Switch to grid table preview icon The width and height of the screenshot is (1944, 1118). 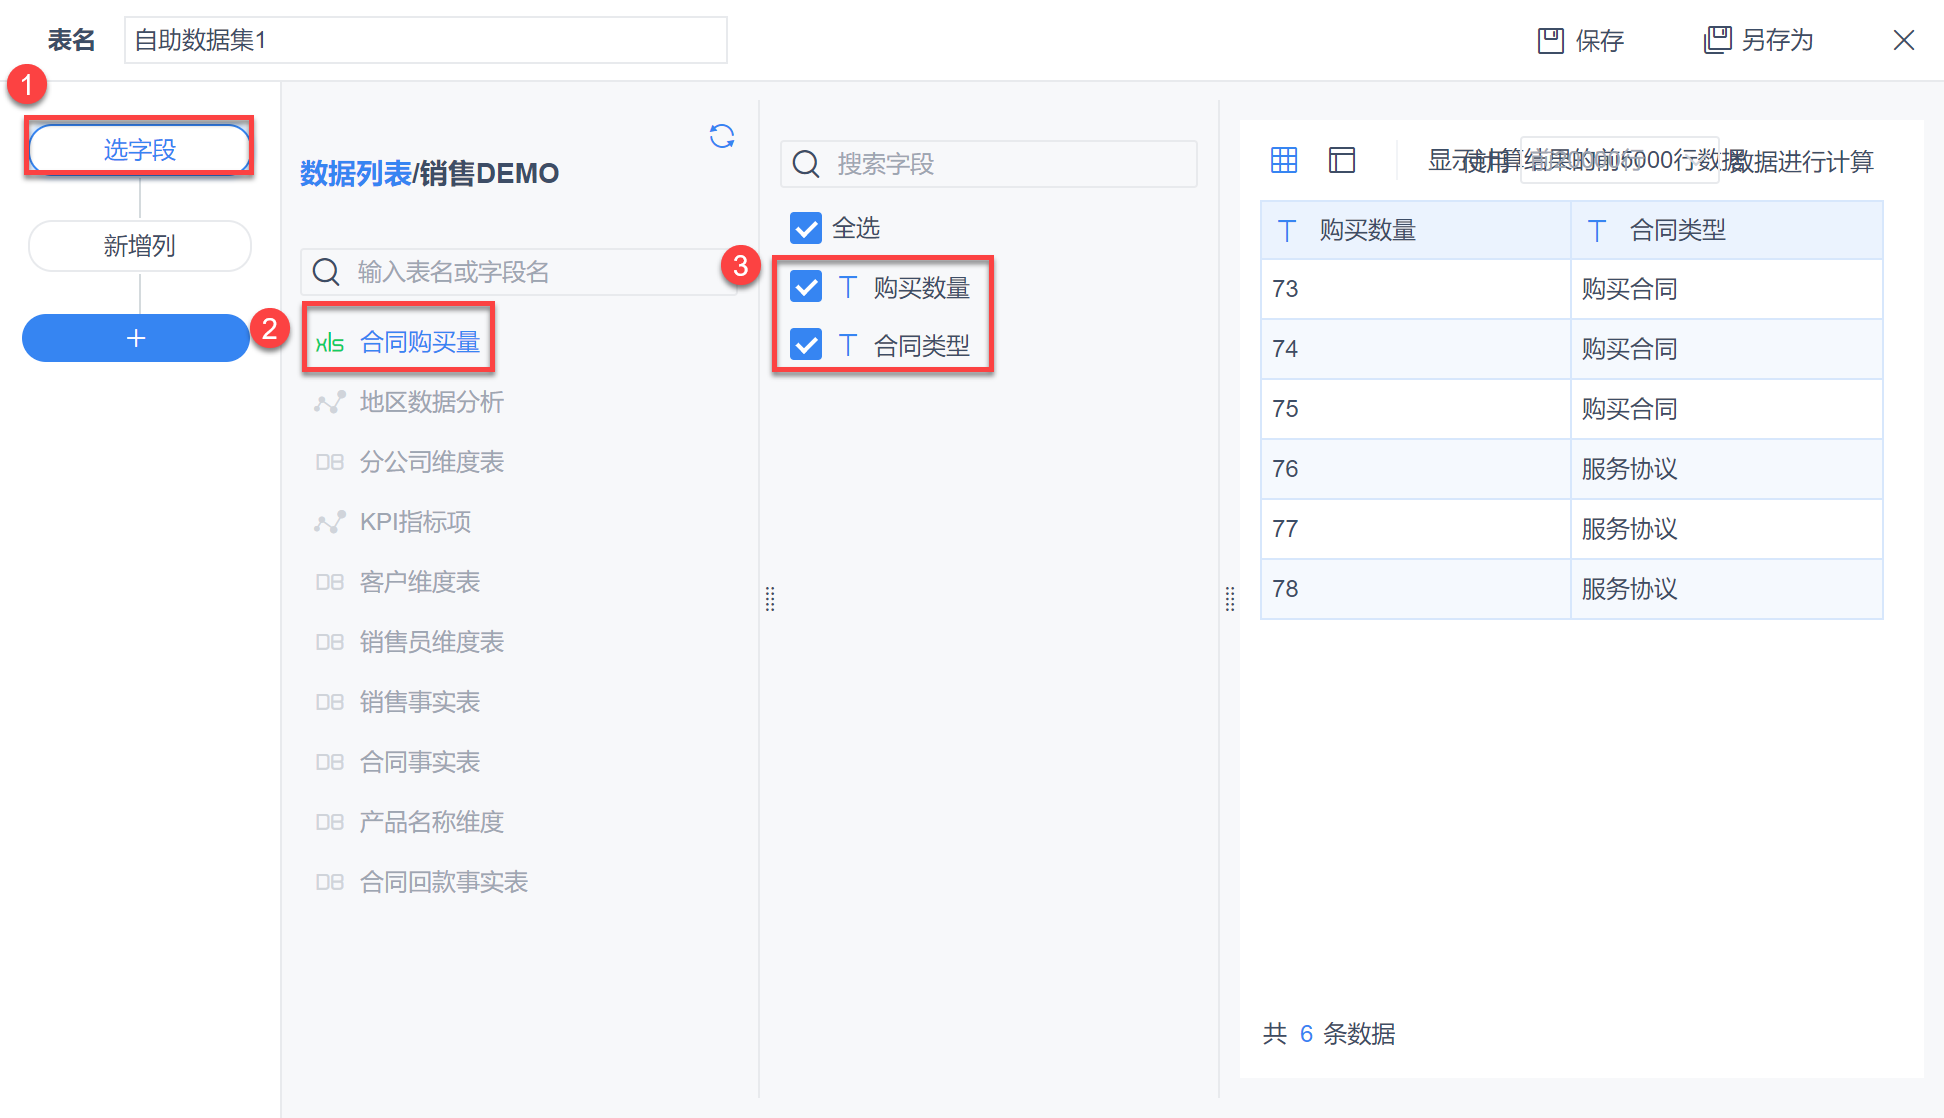[x=1284, y=160]
